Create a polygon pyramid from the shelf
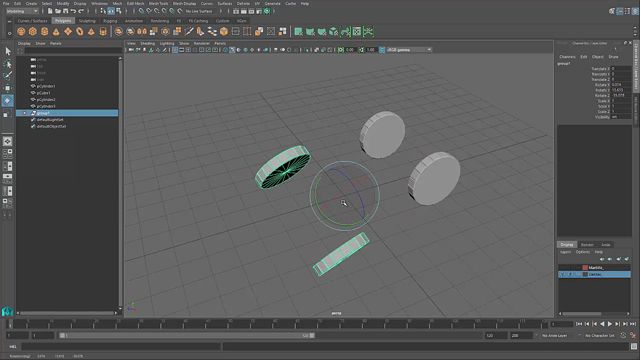 tap(91, 31)
